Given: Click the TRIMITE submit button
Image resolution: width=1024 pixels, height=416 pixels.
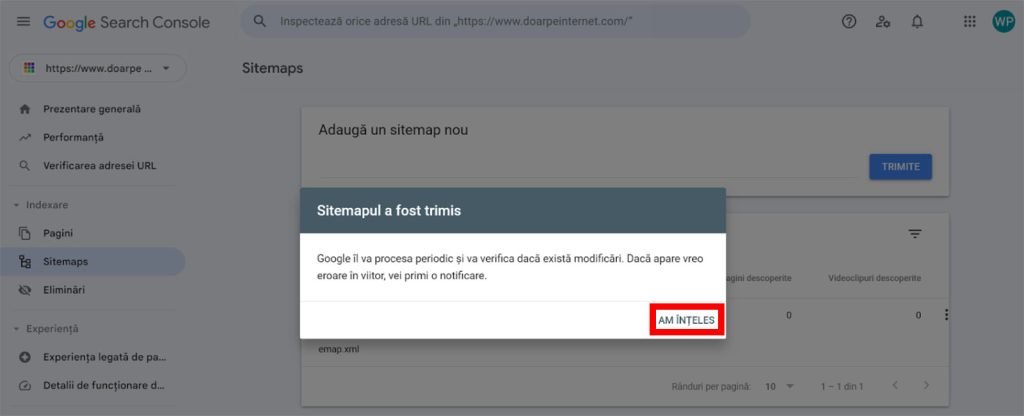Looking at the screenshot, I should coord(901,167).
